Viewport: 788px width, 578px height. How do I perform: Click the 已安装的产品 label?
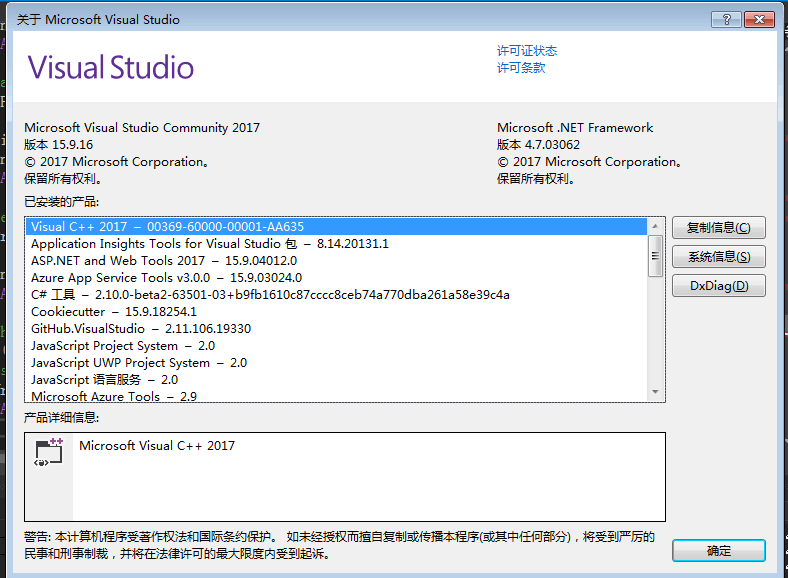[61, 202]
